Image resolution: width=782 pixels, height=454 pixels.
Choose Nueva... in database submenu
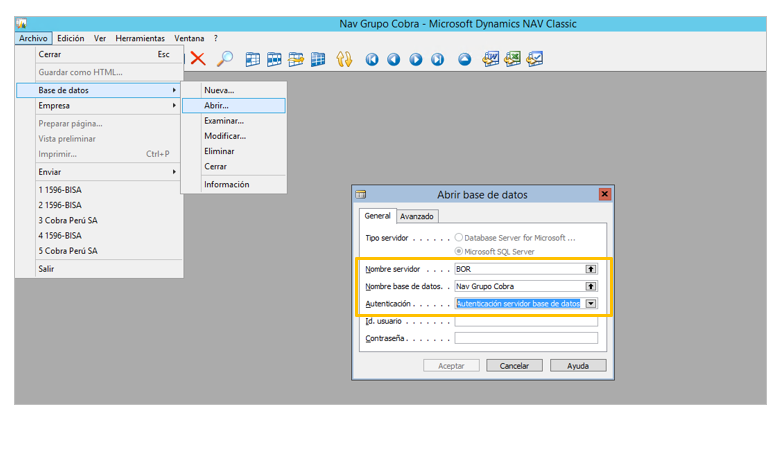(x=234, y=90)
